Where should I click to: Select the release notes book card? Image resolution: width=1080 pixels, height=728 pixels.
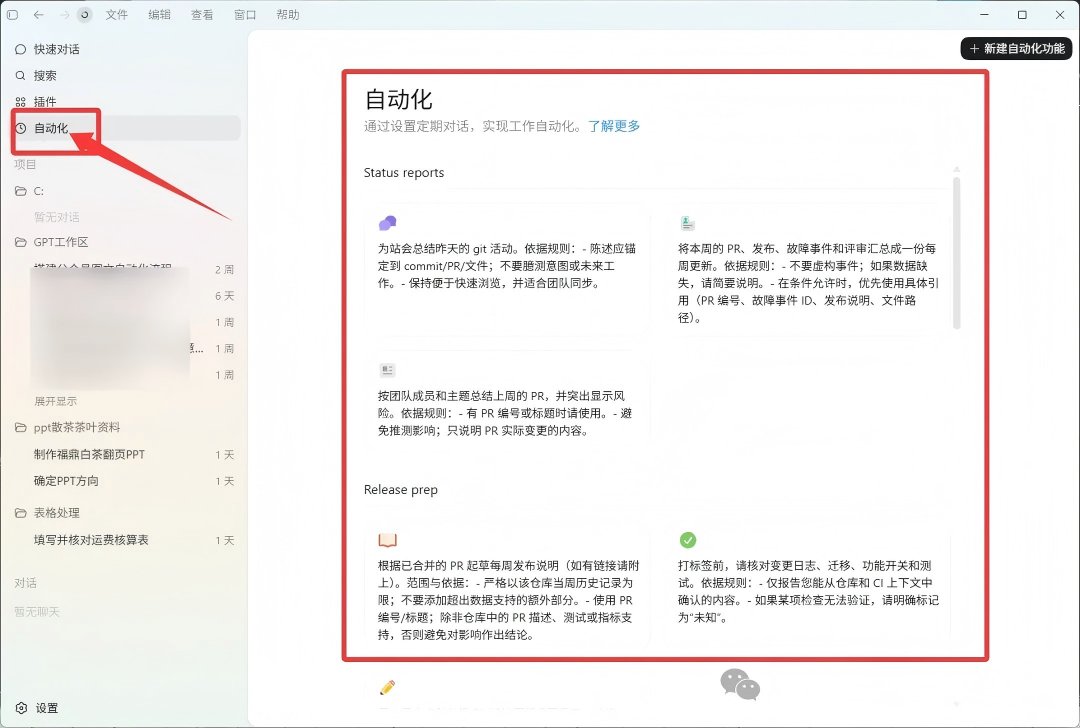click(507, 585)
